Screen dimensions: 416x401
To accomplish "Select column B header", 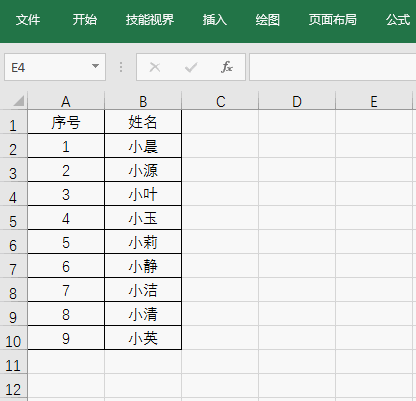I will (143, 101).
